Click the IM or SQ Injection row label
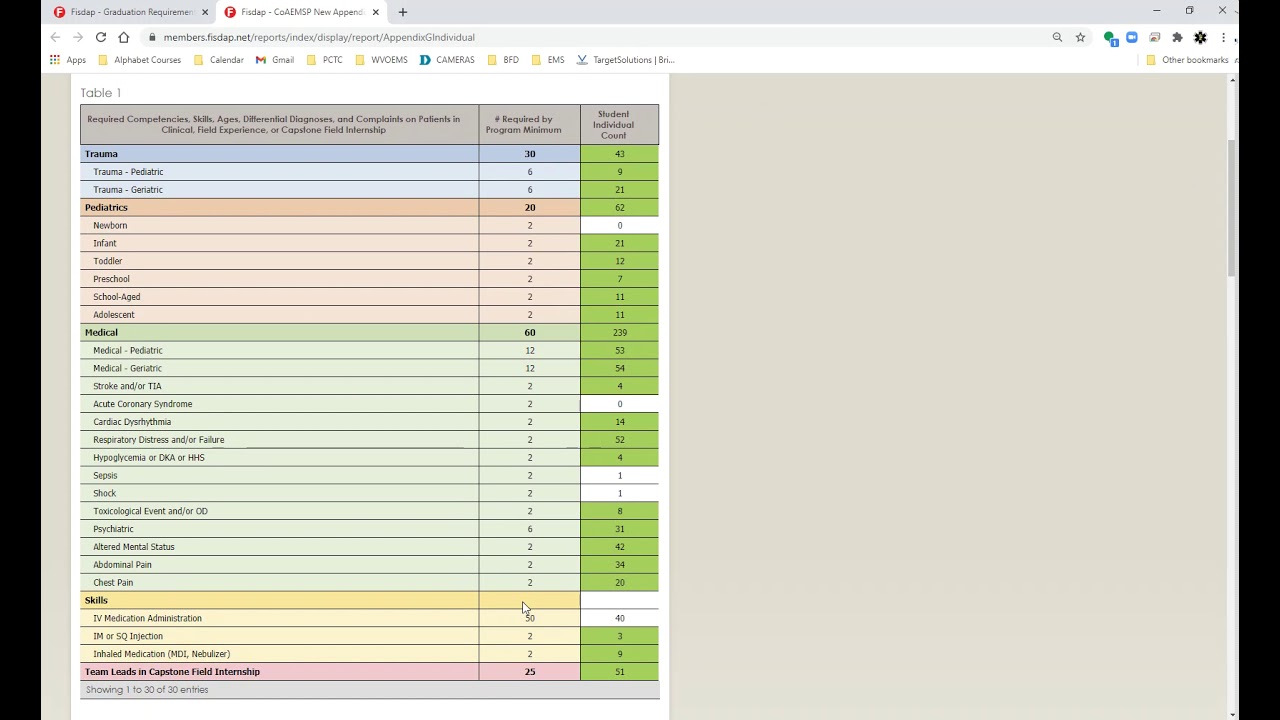 [128, 636]
